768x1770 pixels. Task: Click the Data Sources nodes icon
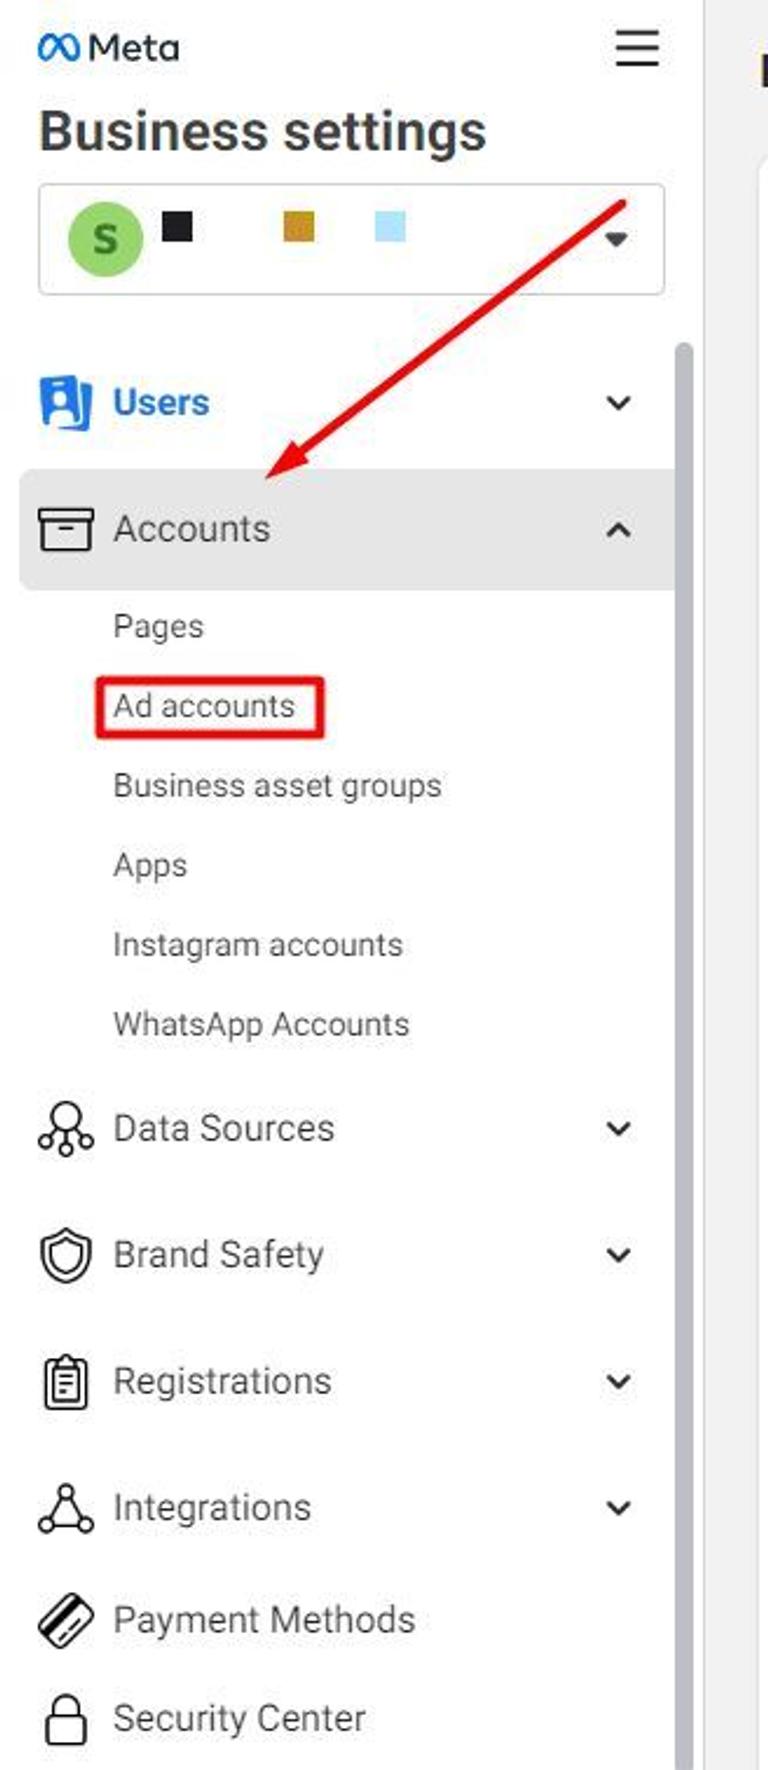pyautogui.click(x=65, y=1129)
